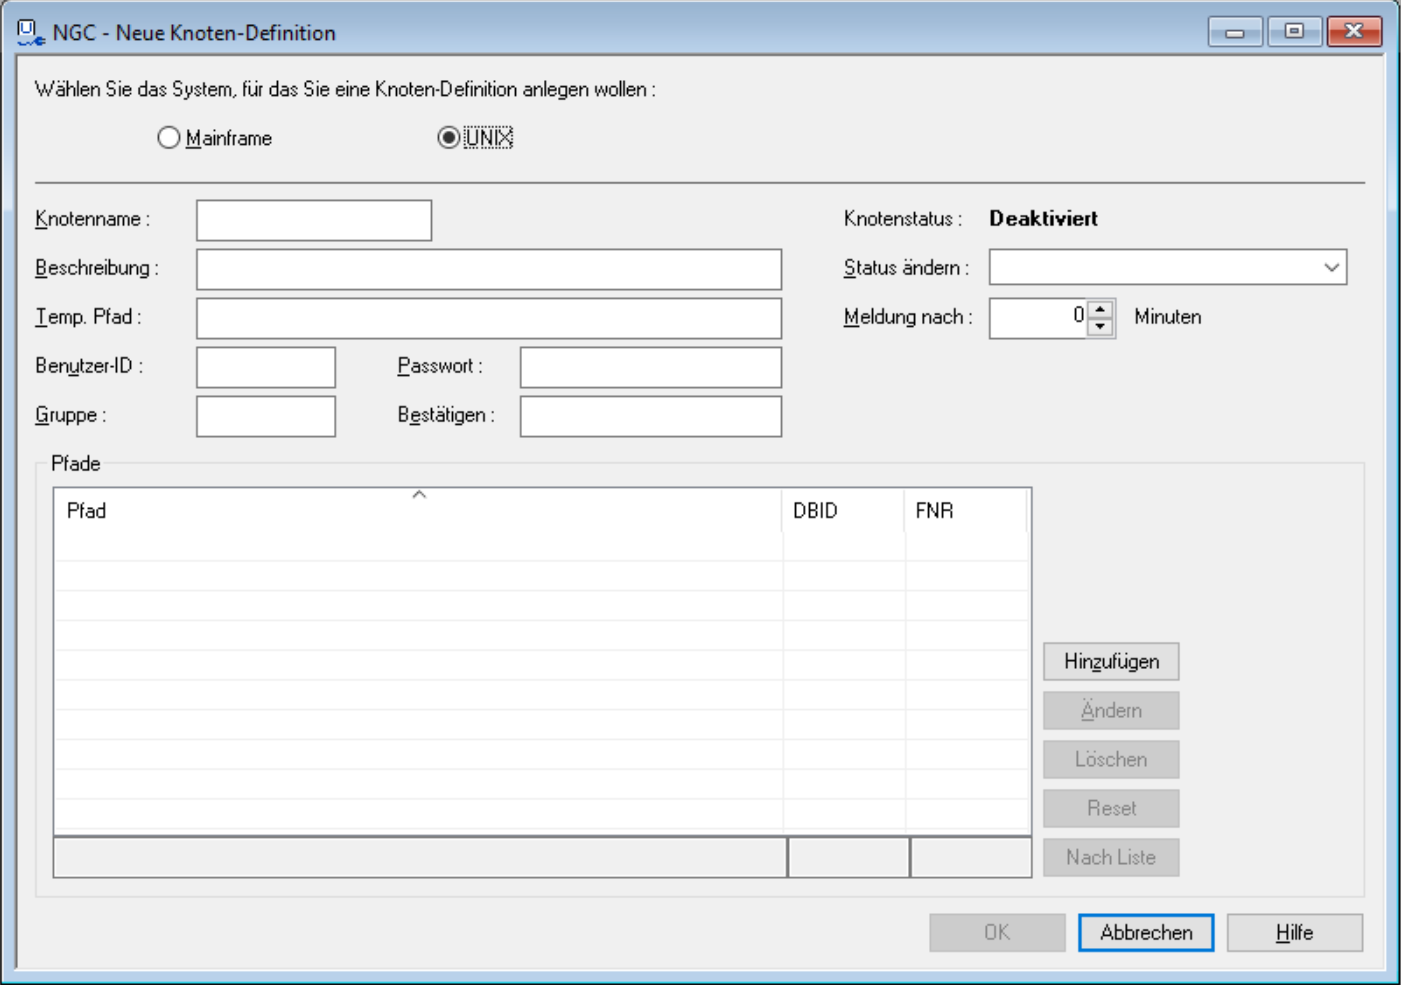Image resolution: width=1401 pixels, height=985 pixels.
Task: Sort the list by Pfad column header
Action: coord(418,511)
